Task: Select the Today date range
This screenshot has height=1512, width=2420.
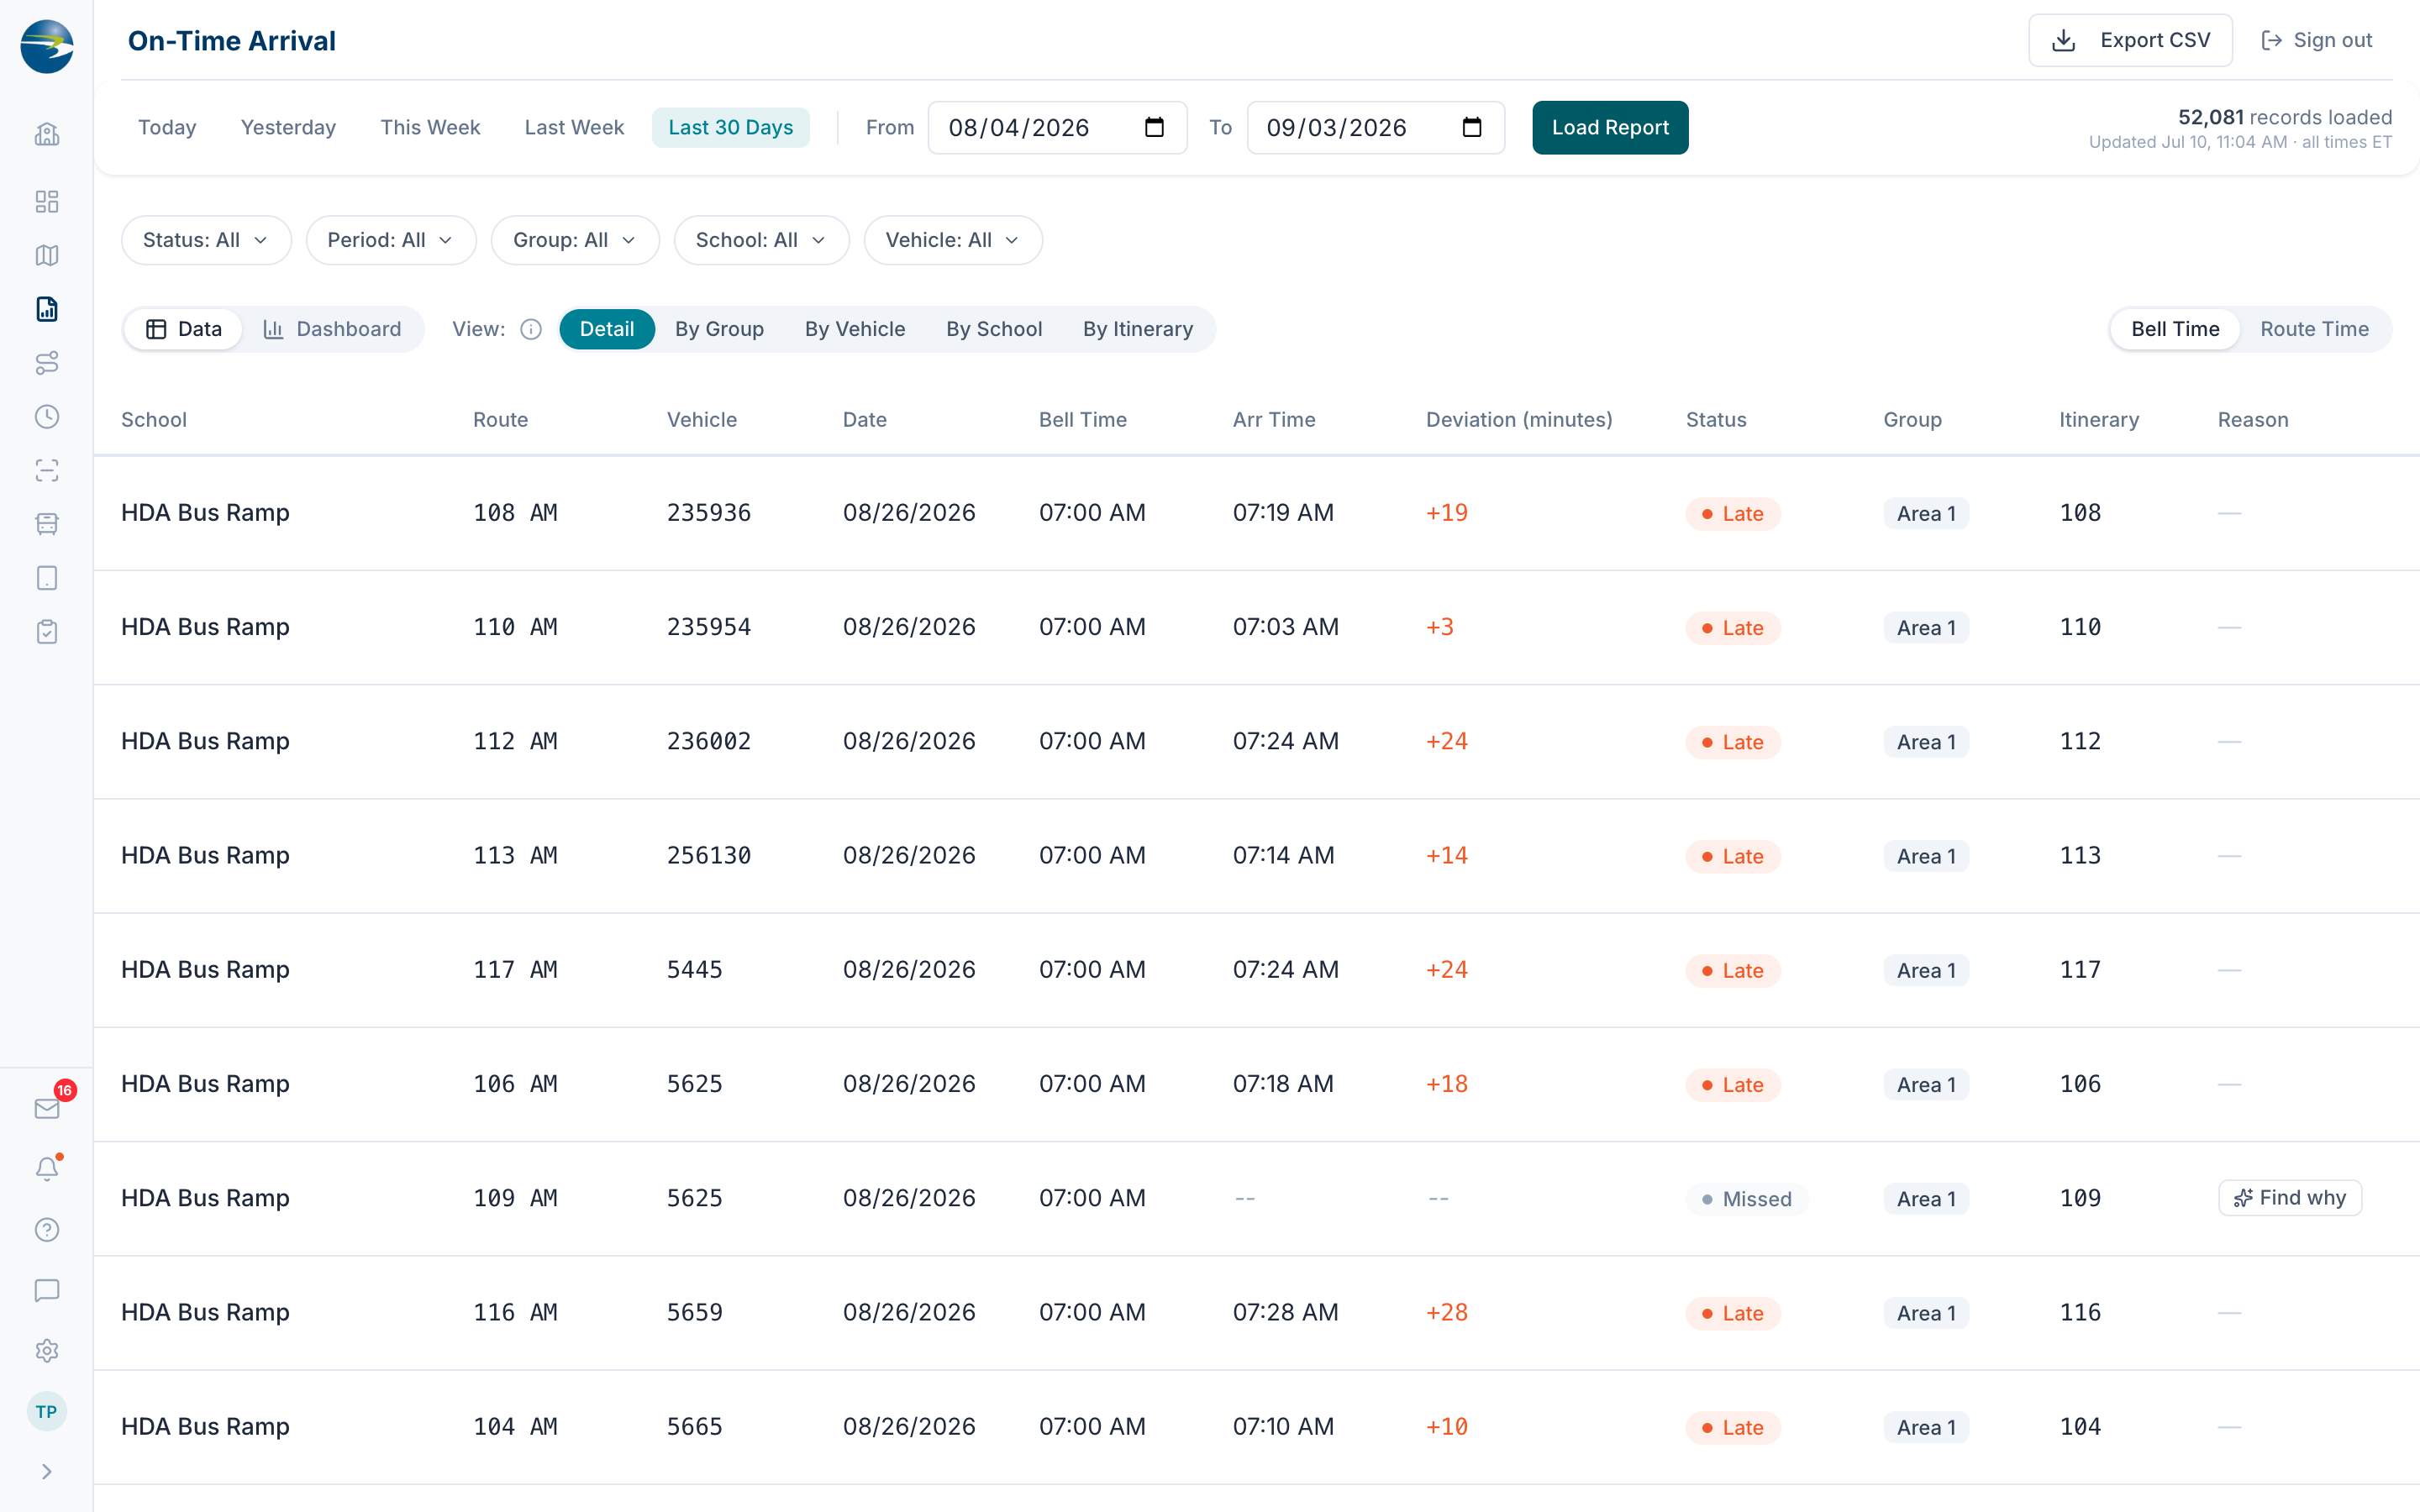Action: [167, 128]
